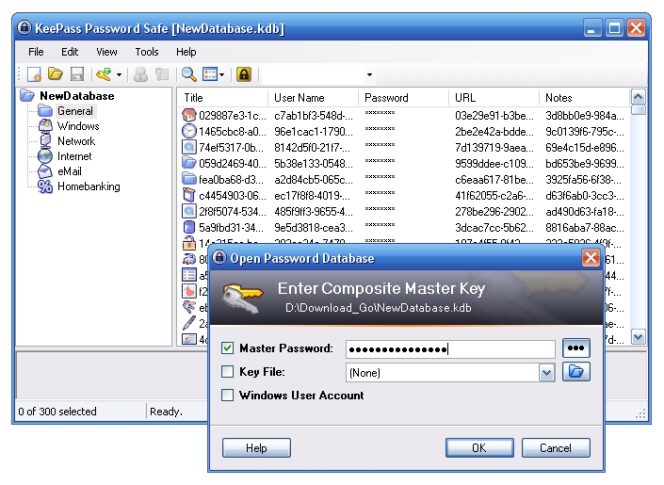
Task: Click the Homebanking percent icon
Action: (45, 186)
